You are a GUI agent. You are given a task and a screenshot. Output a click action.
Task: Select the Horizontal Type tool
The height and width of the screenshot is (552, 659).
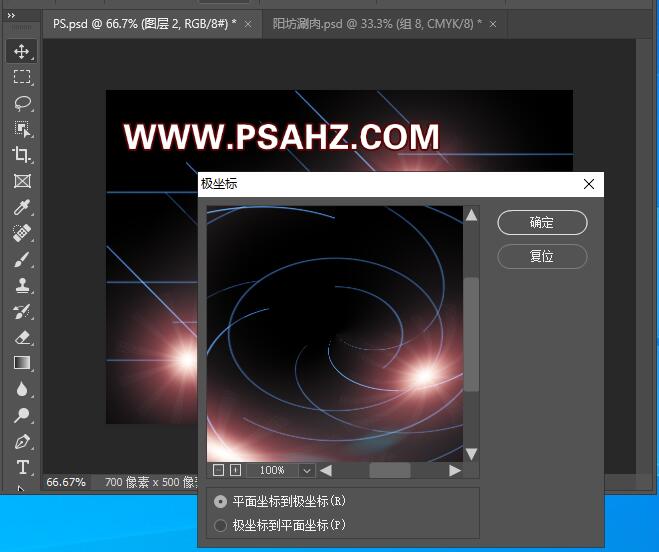(x=21, y=467)
